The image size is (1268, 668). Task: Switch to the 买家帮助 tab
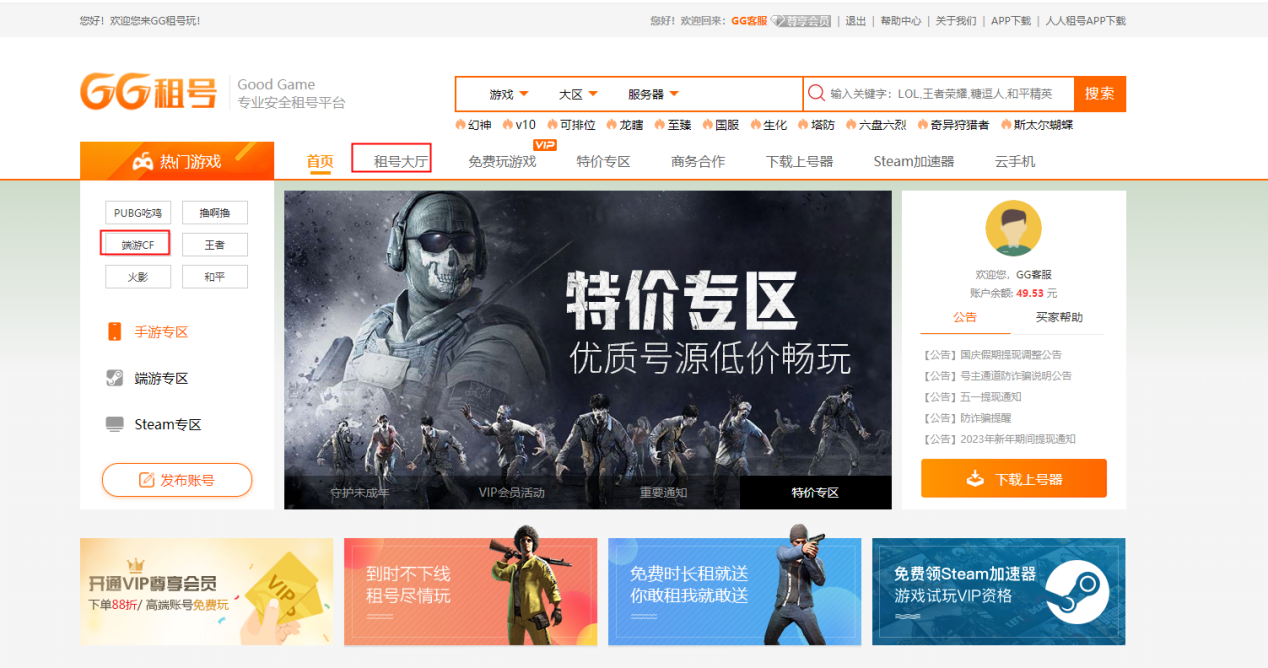coord(1058,317)
